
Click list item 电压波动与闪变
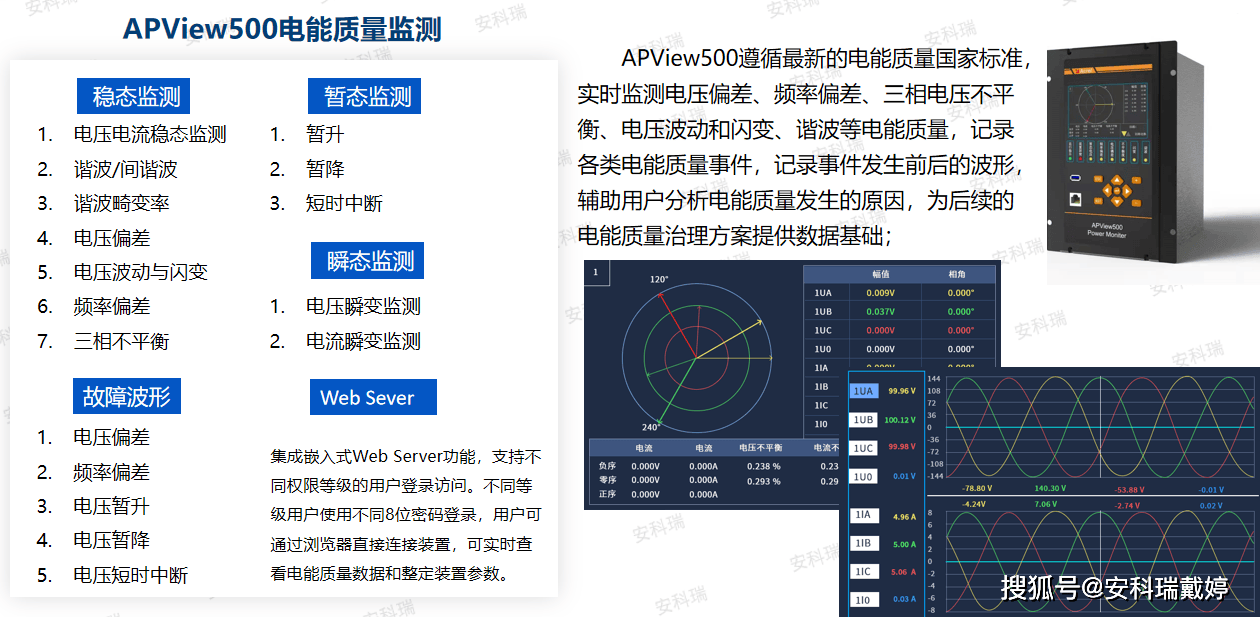pos(140,272)
